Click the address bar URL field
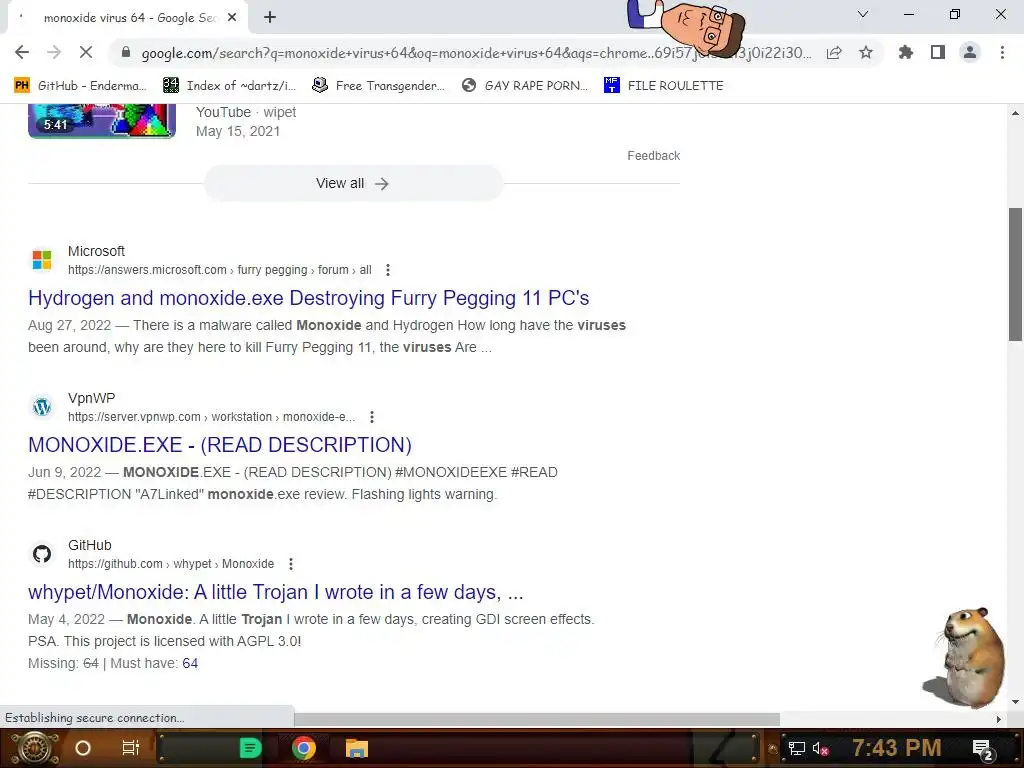1024x768 pixels. pyautogui.click(x=475, y=53)
